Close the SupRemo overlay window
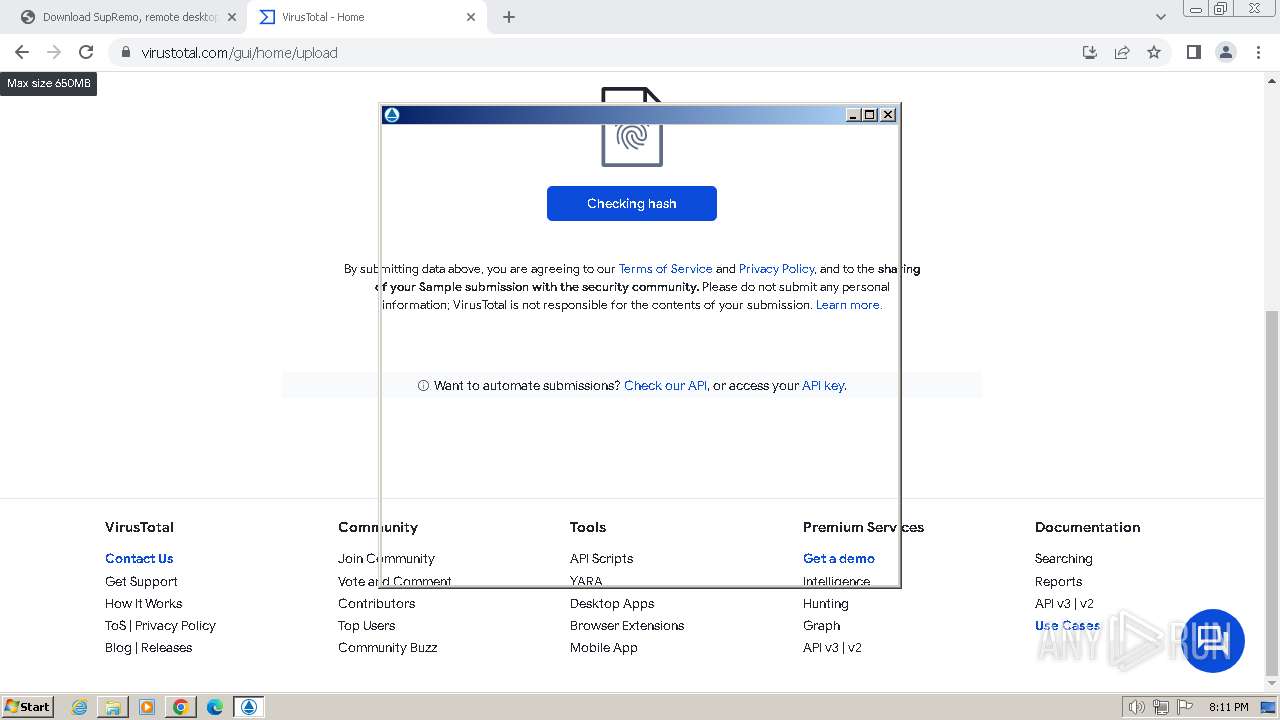The image size is (1280, 720). pyautogui.click(x=888, y=114)
